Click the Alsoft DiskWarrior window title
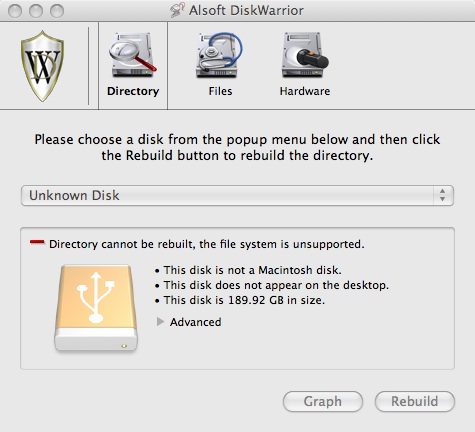 (x=246, y=10)
